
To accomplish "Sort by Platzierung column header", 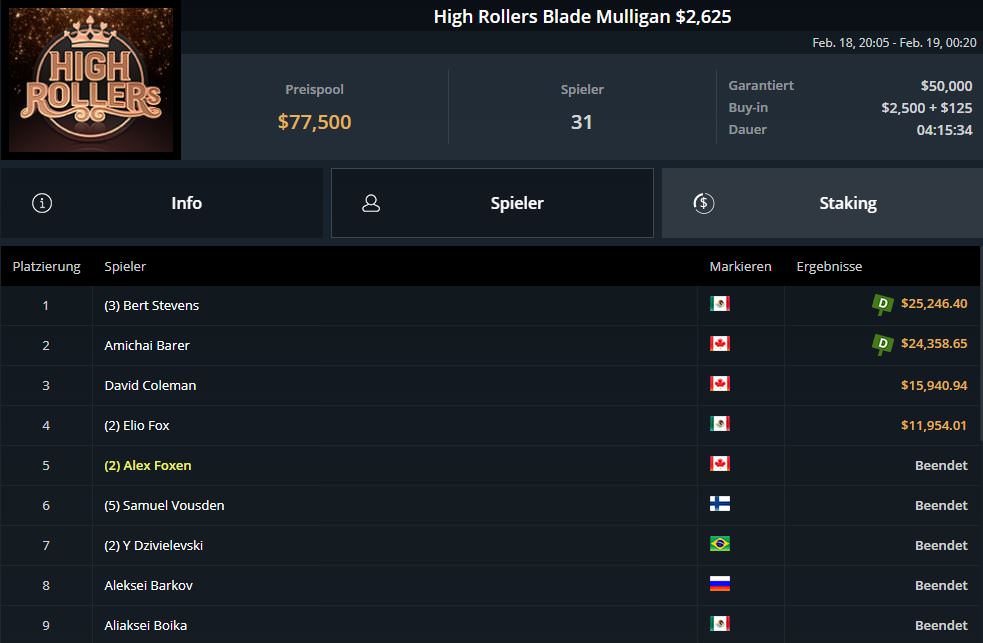I will pyautogui.click(x=46, y=266).
